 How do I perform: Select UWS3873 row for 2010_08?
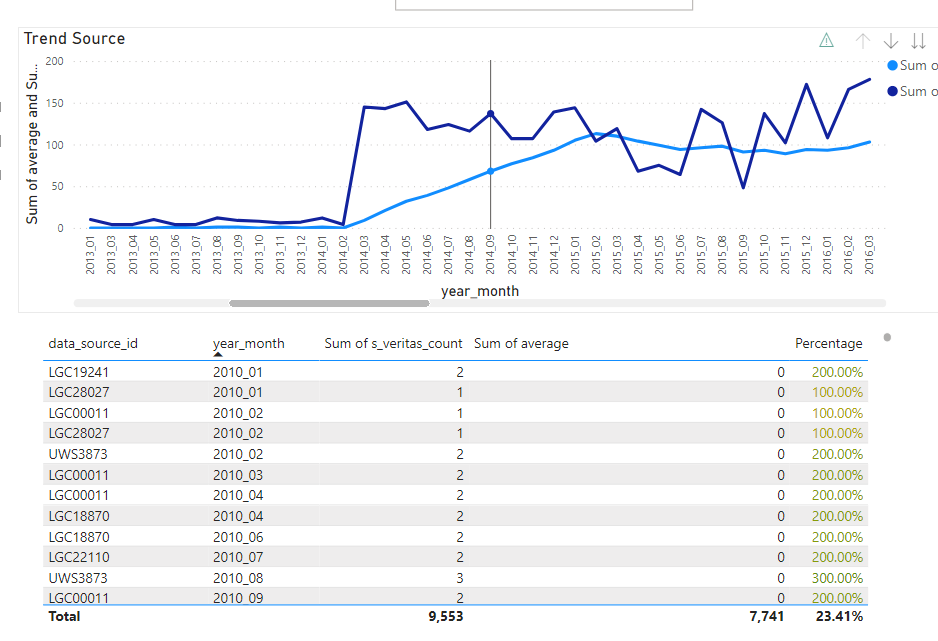(x=455, y=578)
